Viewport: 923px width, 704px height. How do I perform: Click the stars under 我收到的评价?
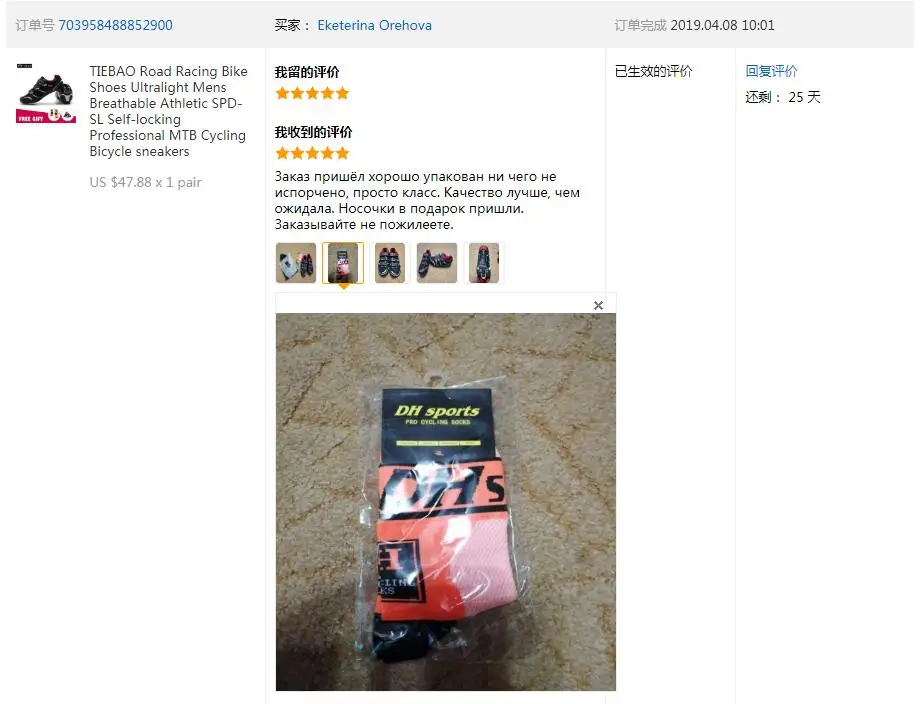313,153
